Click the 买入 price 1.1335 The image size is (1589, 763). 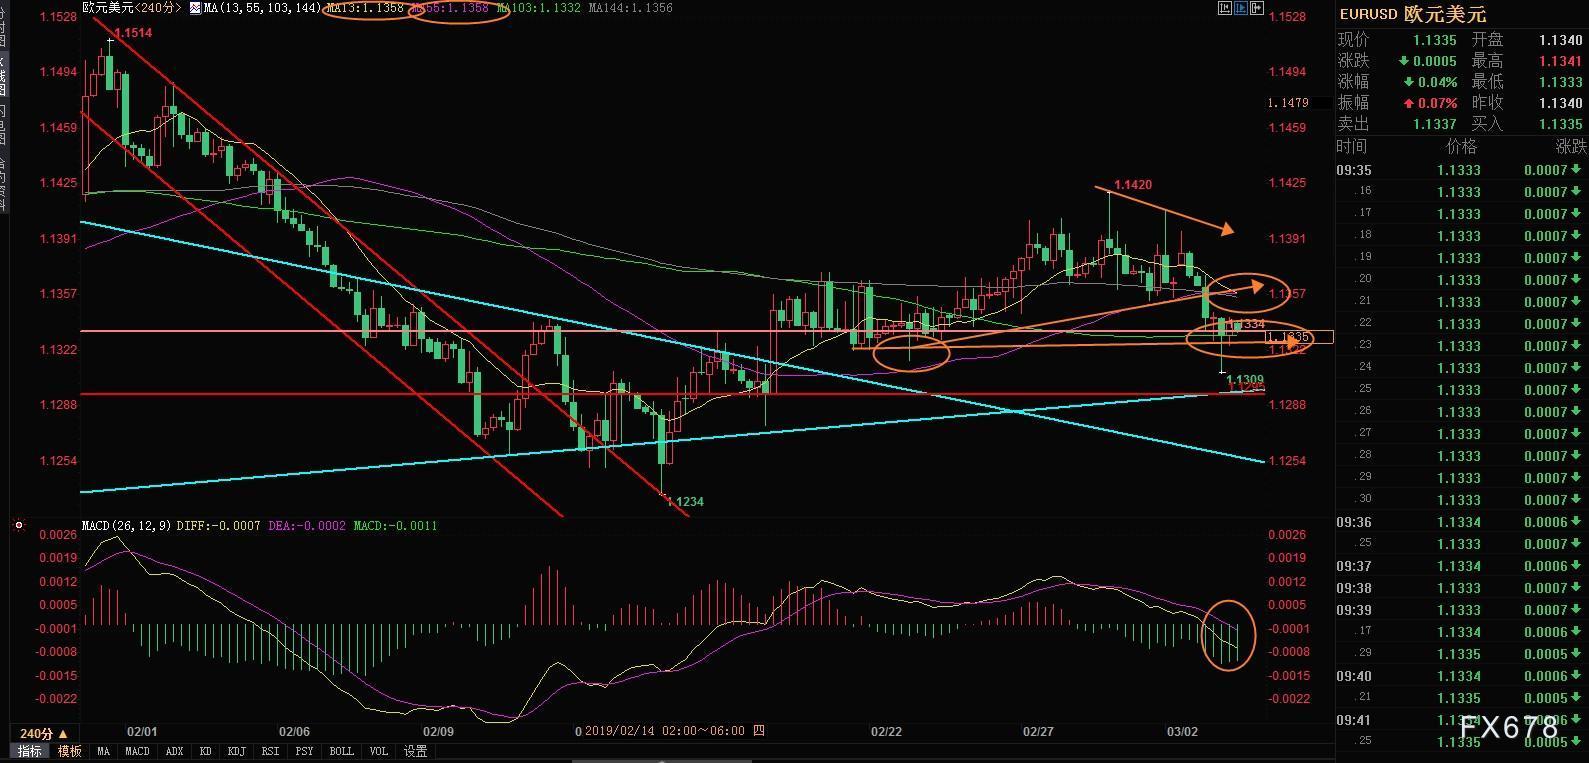tap(1561, 124)
